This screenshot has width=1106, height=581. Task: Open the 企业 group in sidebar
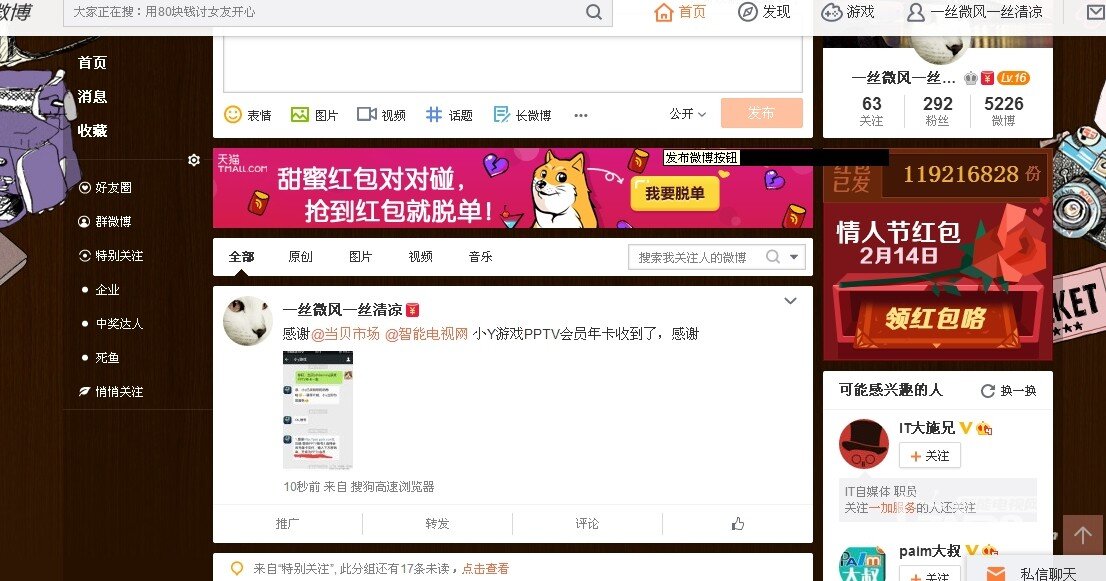(107, 289)
